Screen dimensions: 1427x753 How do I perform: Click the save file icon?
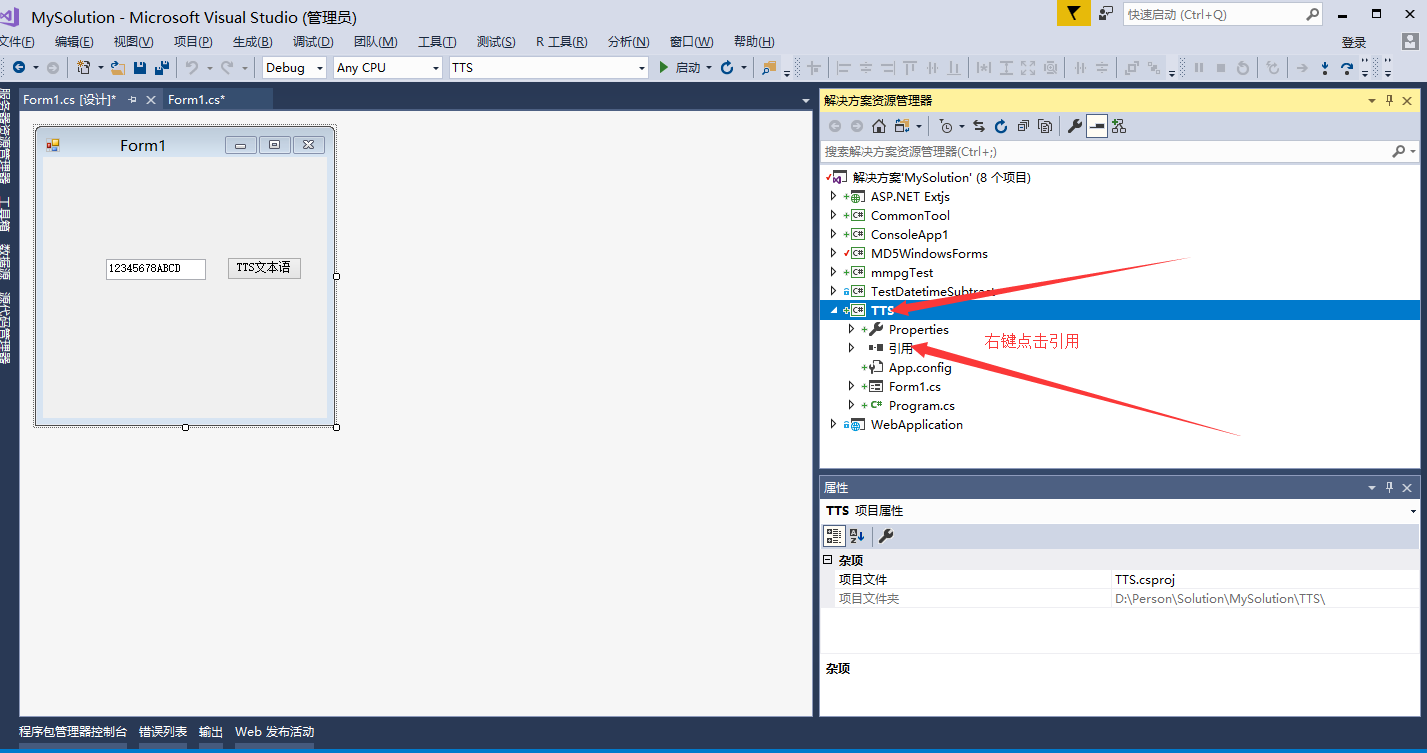coord(140,67)
